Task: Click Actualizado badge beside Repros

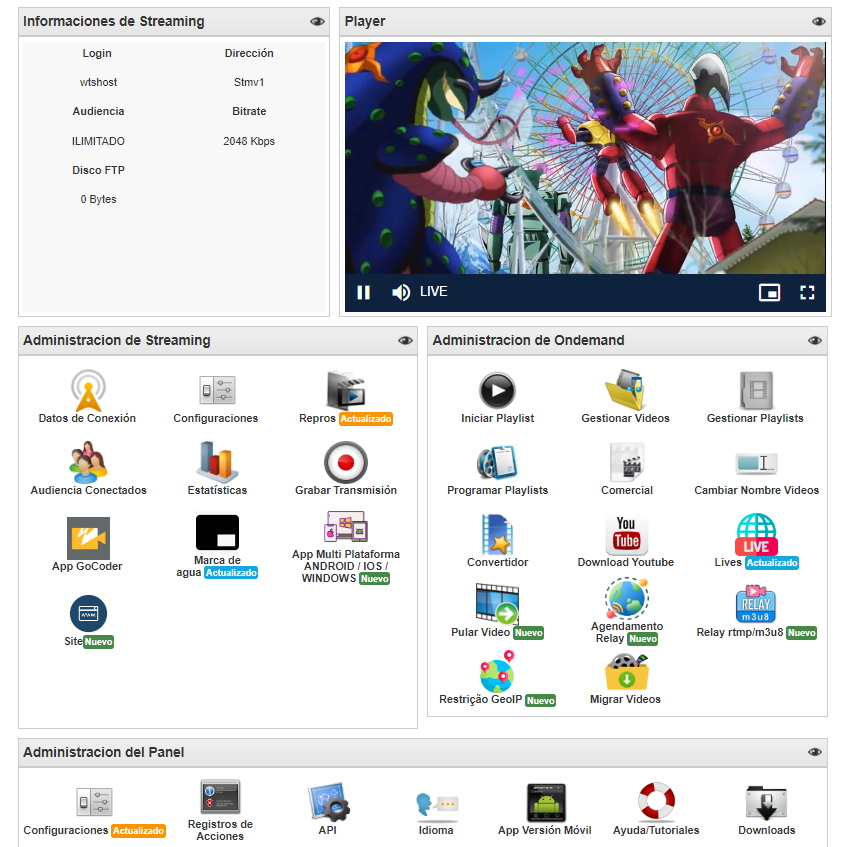Action: coord(366,419)
